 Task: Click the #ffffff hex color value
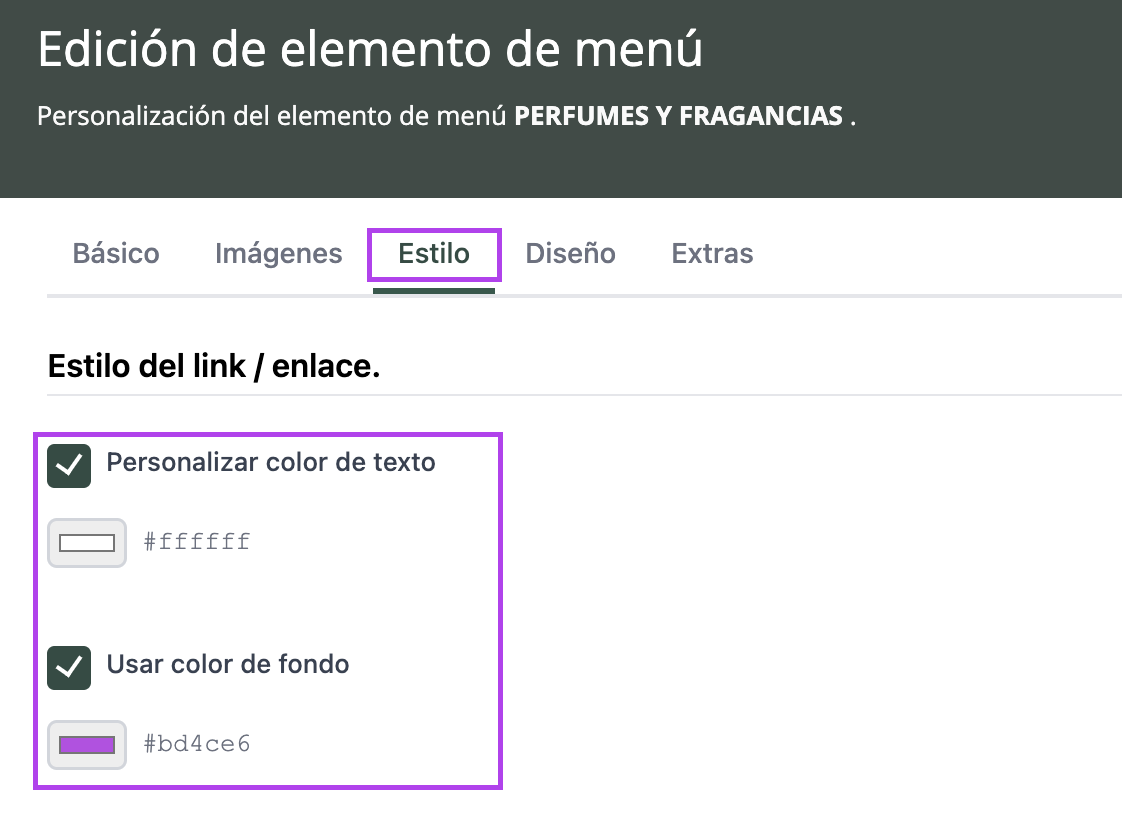tap(197, 543)
